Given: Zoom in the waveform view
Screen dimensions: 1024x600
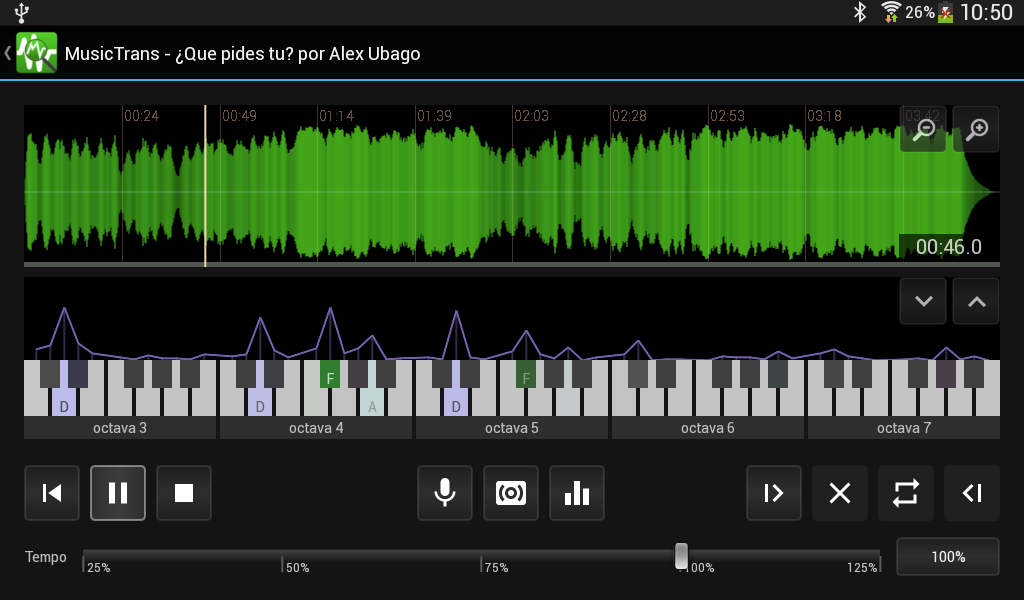Looking at the screenshot, I should (x=976, y=129).
